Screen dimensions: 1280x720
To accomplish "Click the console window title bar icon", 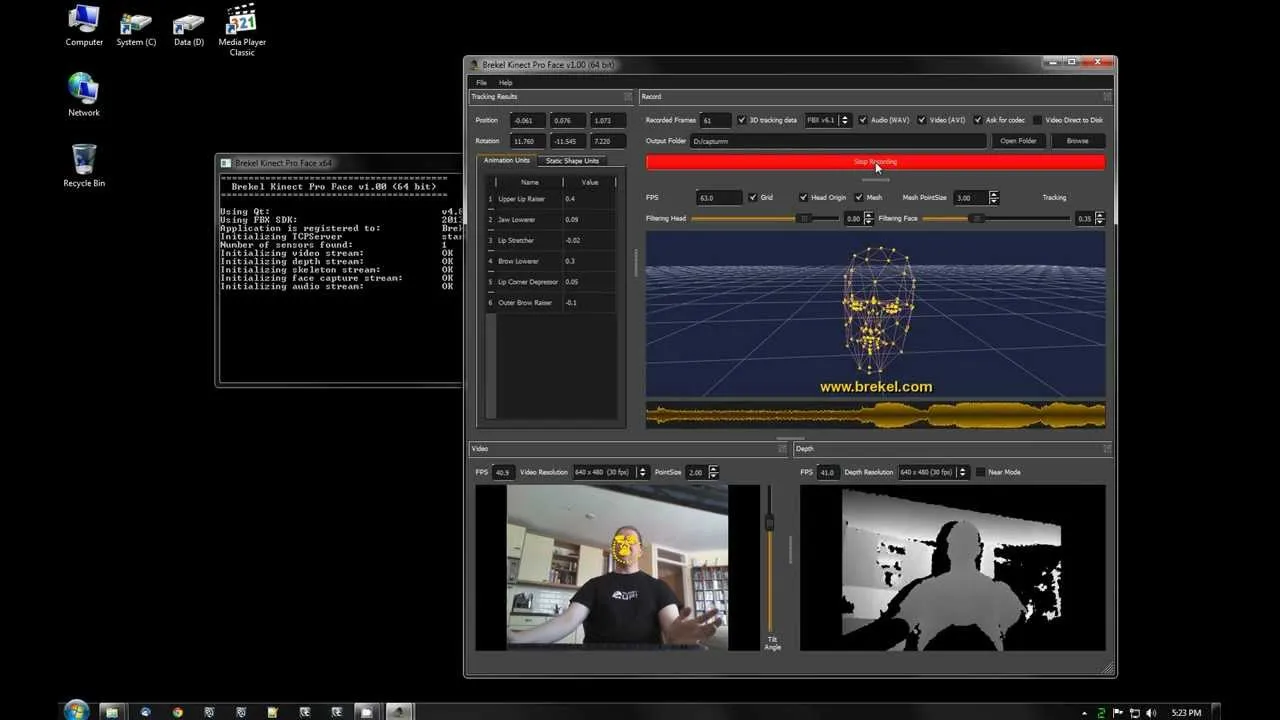I will tap(226, 163).
